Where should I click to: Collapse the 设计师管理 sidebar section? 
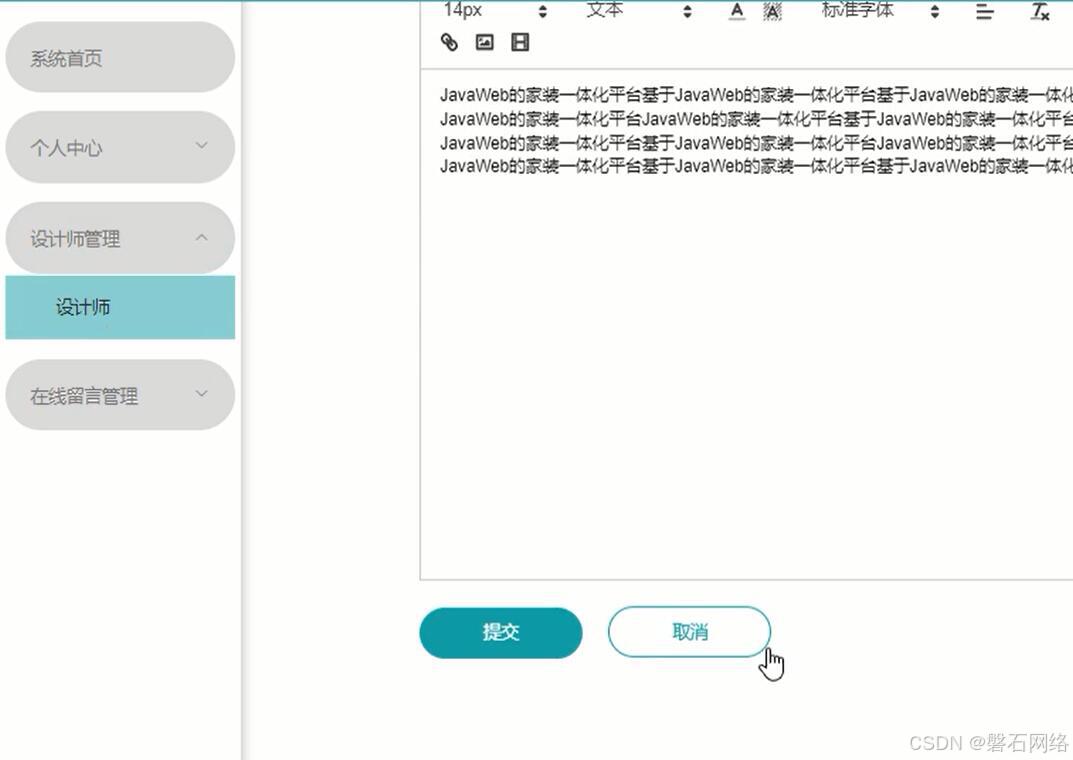click(x=120, y=238)
